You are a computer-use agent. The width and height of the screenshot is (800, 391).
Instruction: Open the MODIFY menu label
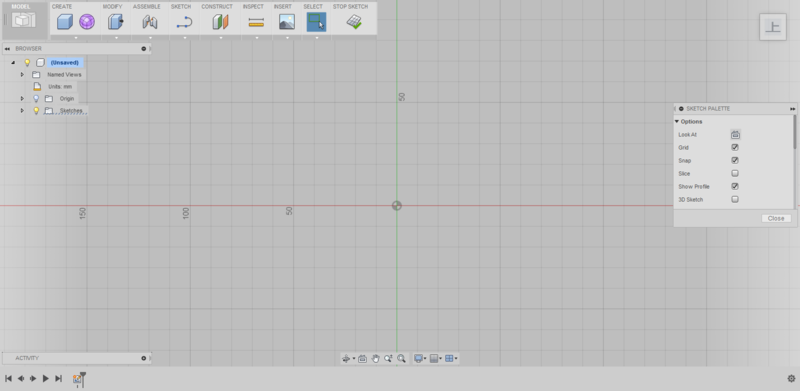(x=112, y=7)
